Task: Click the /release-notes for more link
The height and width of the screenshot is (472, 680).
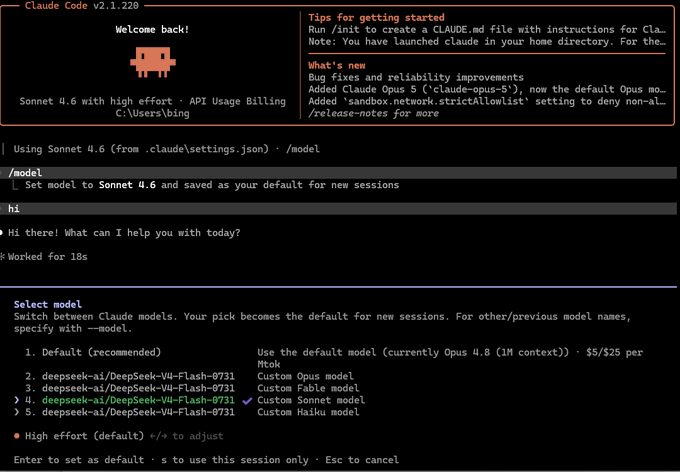Action: click(x=373, y=113)
